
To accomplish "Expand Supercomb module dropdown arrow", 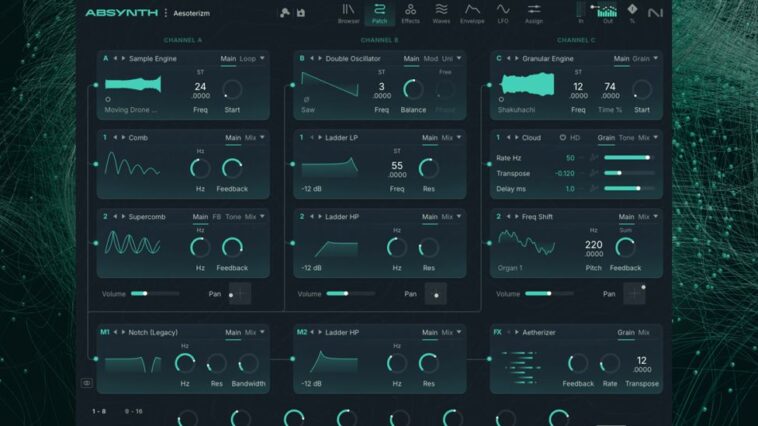I will 262,217.
